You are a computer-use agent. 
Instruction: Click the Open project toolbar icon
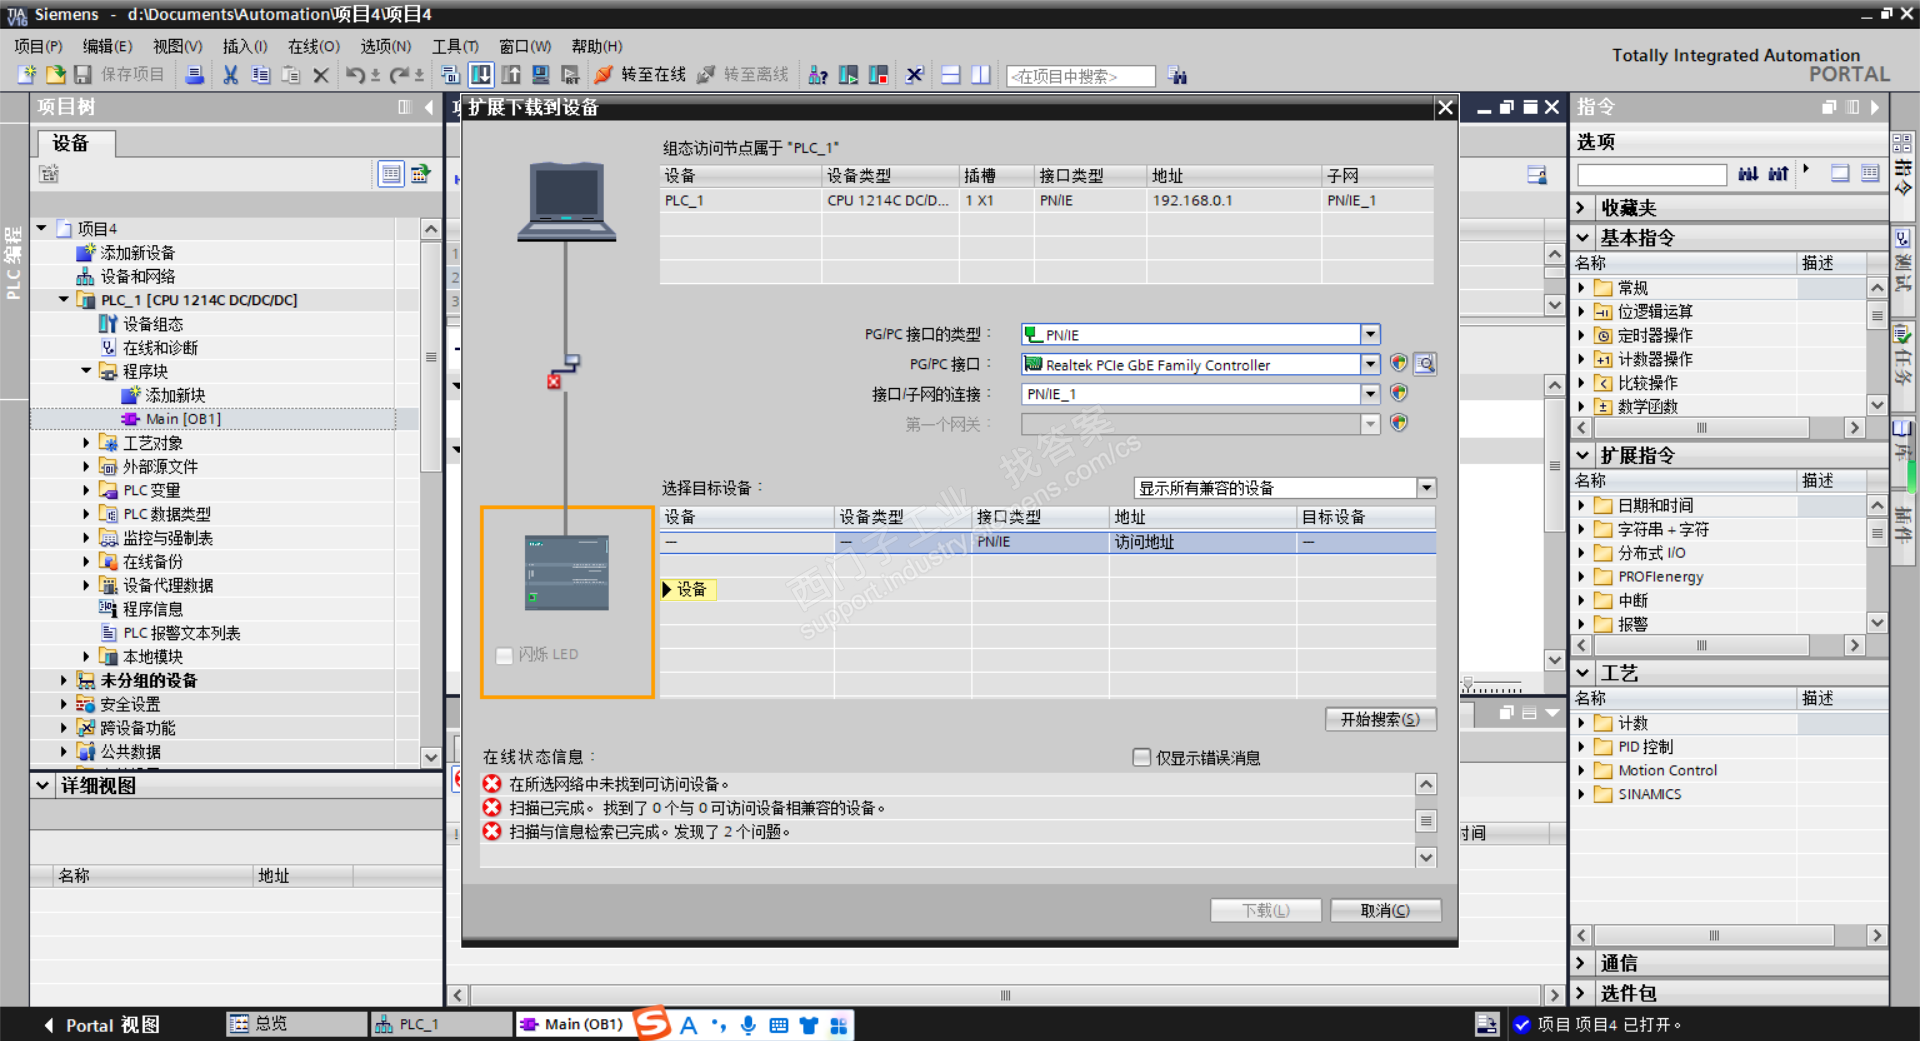point(55,75)
